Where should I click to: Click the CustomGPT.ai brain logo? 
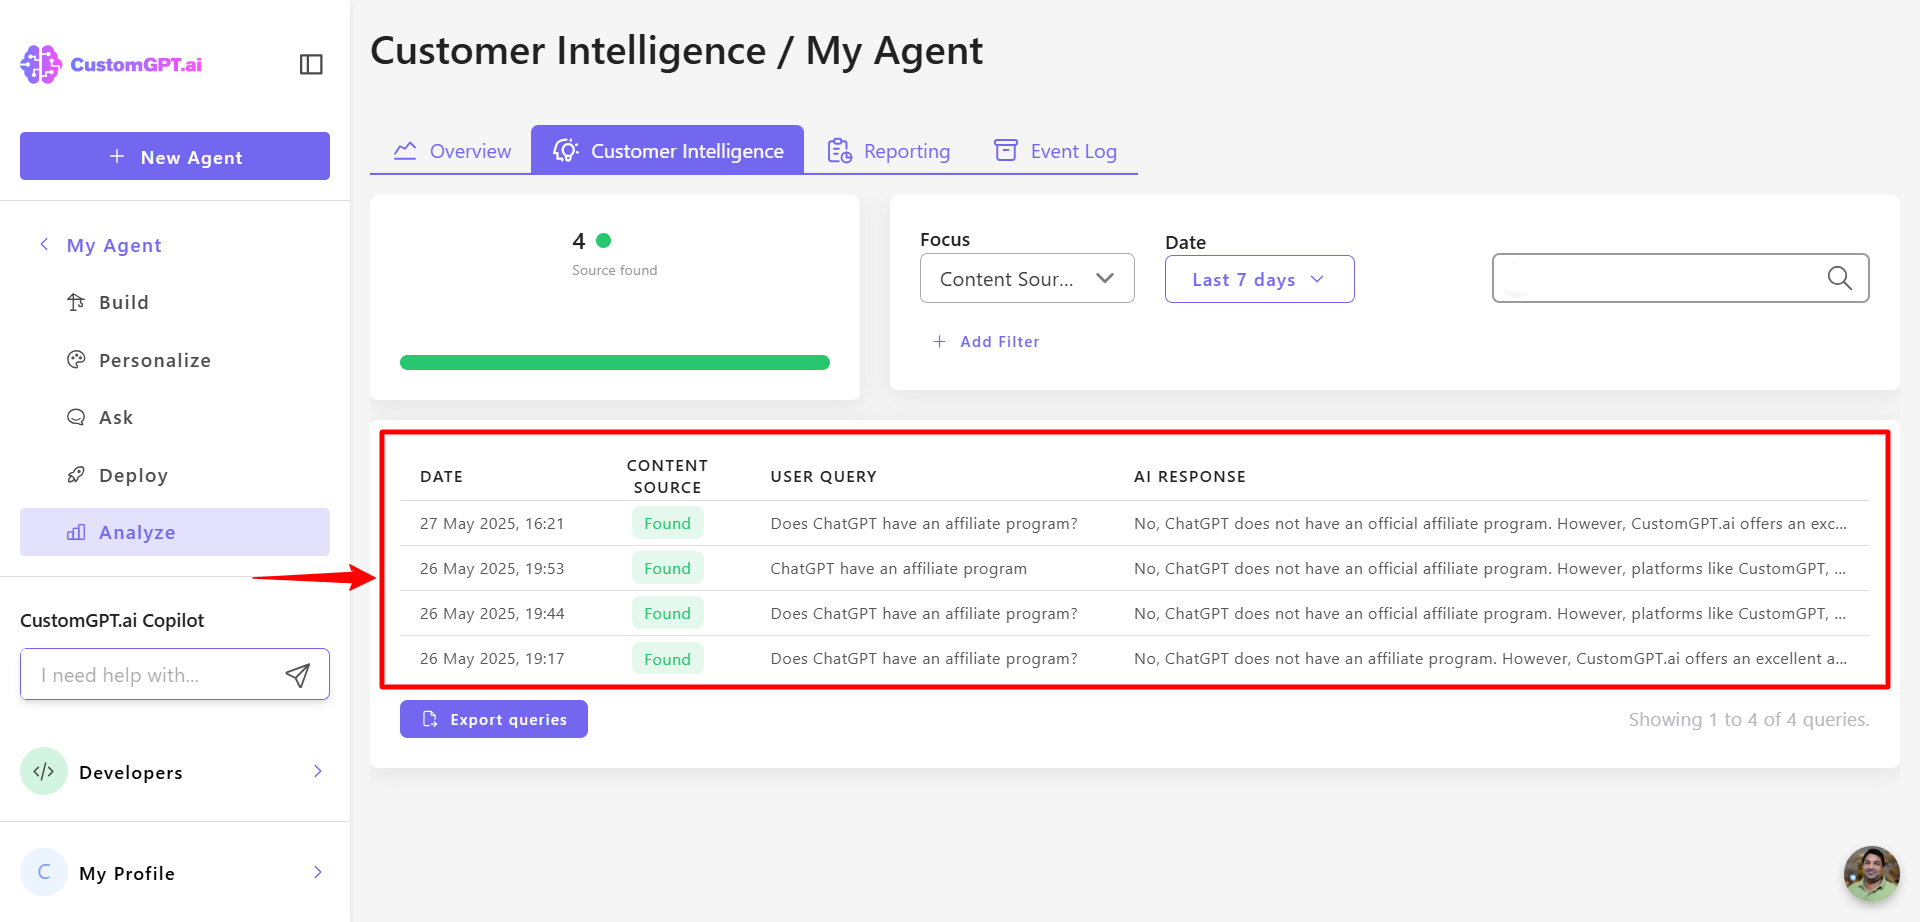tap(41, 64)
